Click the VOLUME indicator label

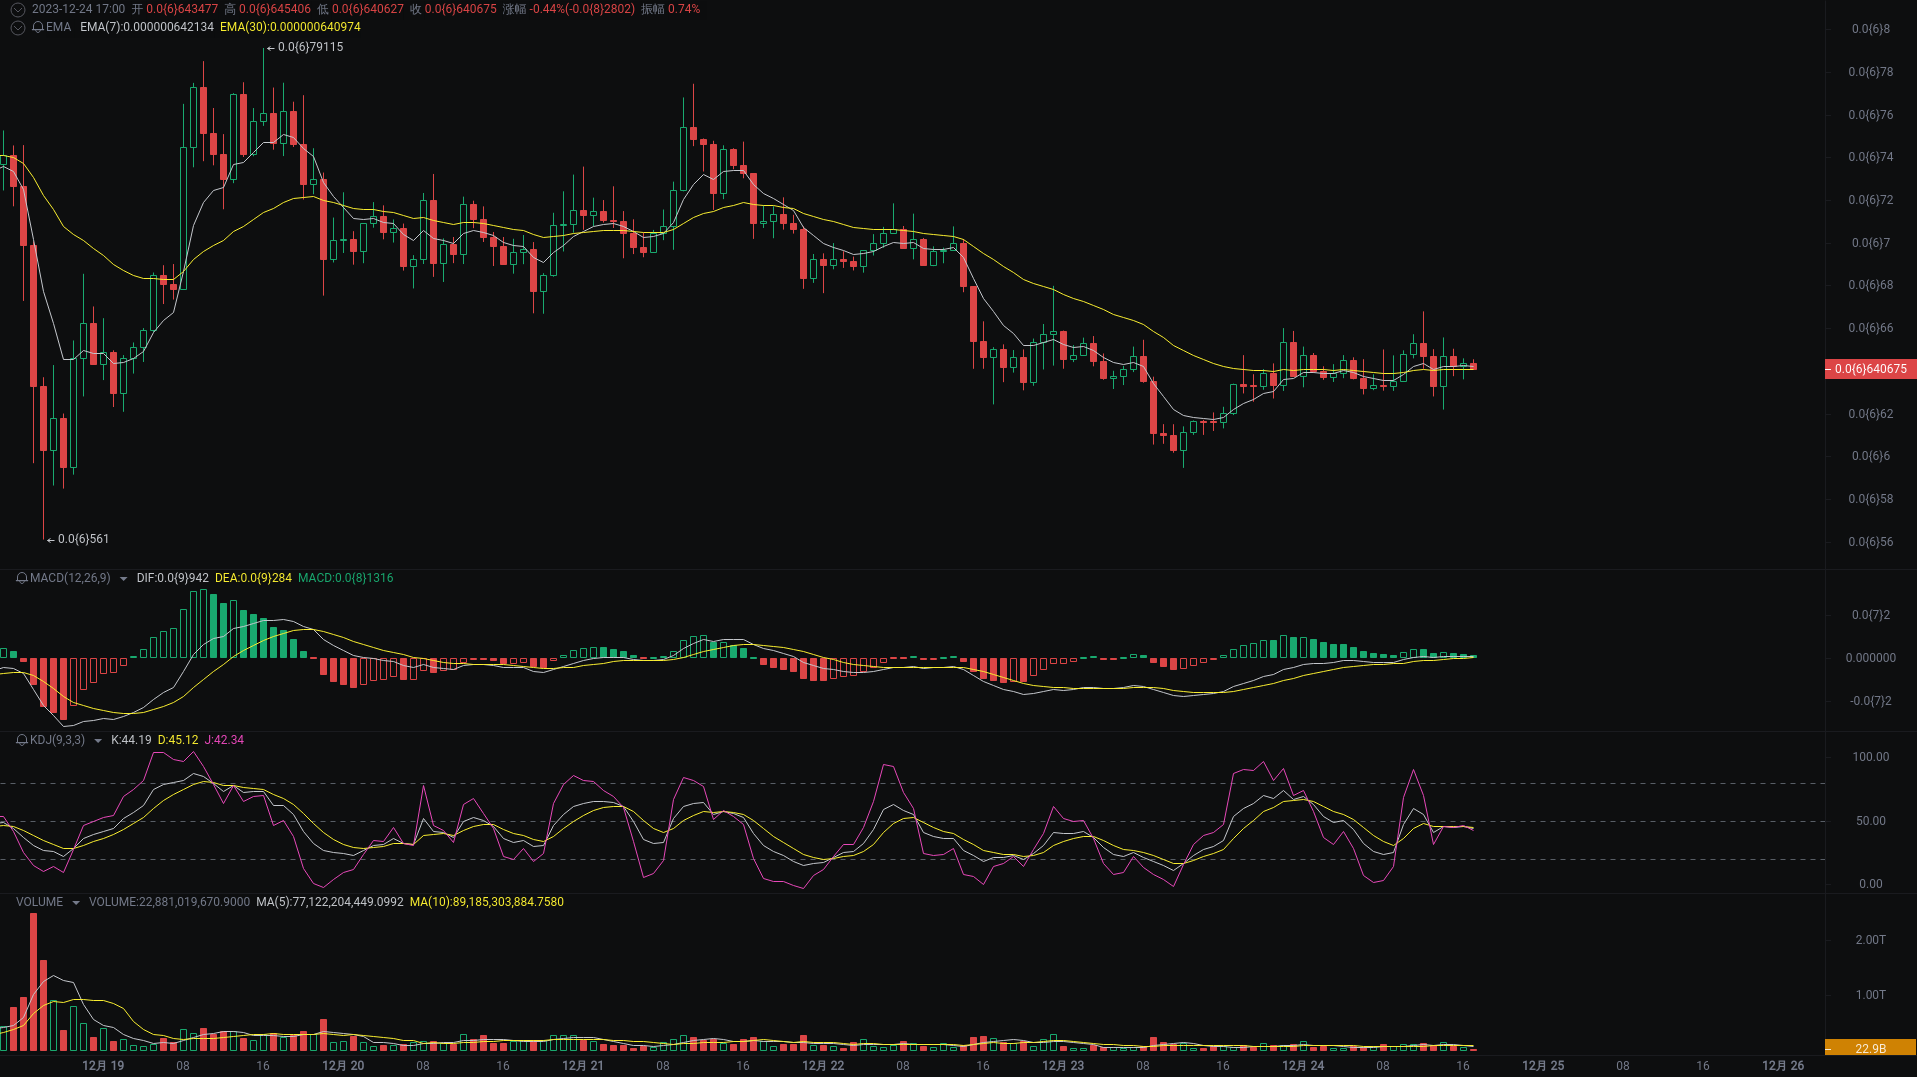[39, 902]
